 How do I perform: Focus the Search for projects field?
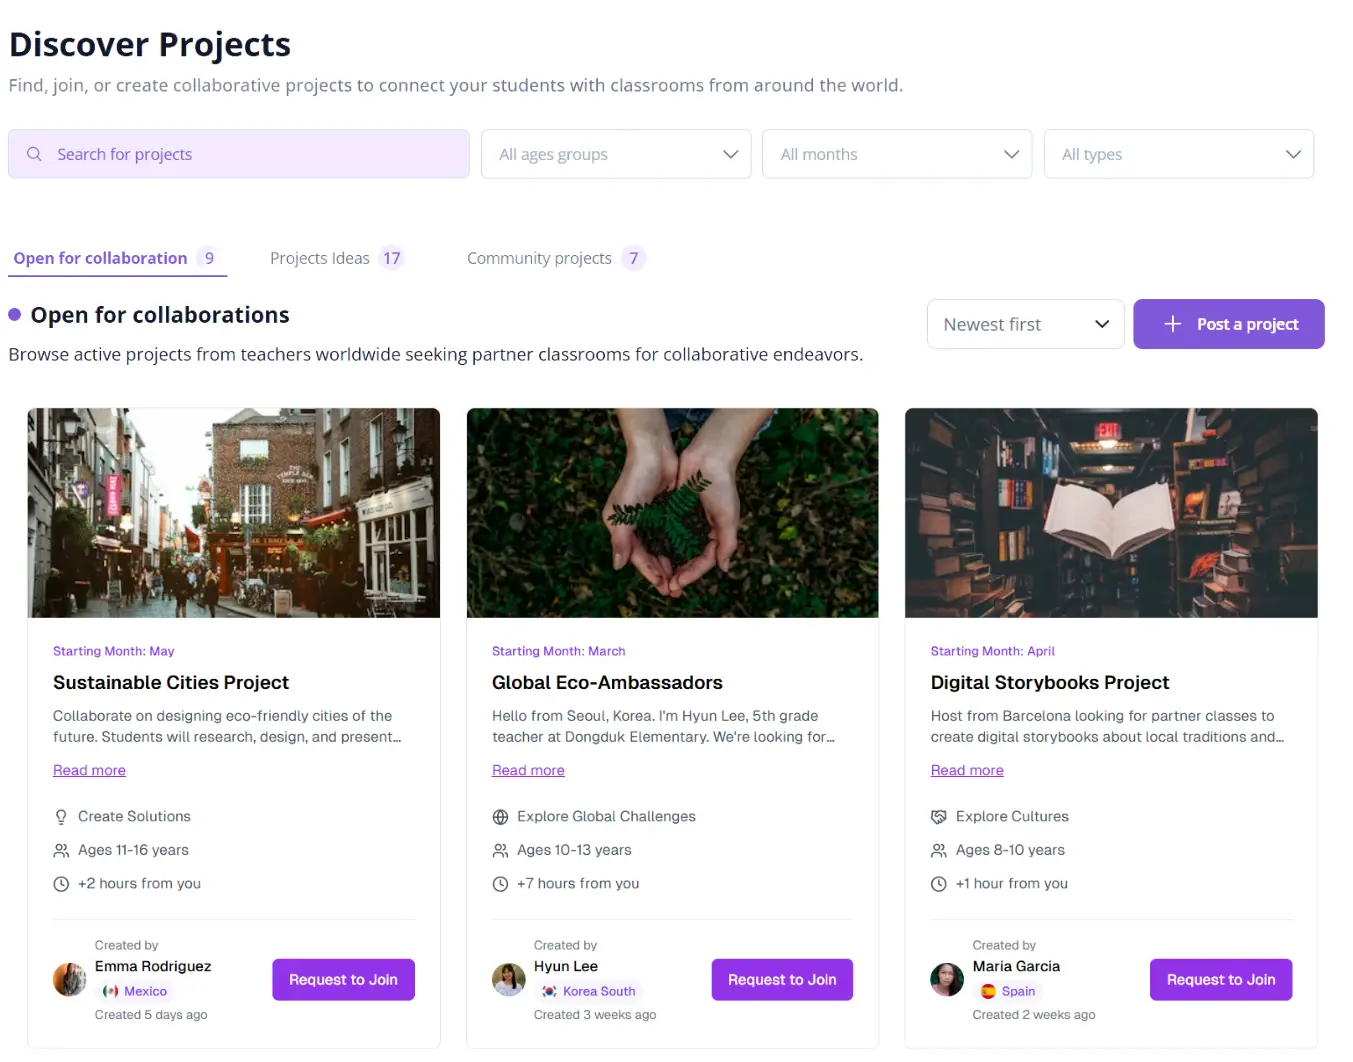239,154
